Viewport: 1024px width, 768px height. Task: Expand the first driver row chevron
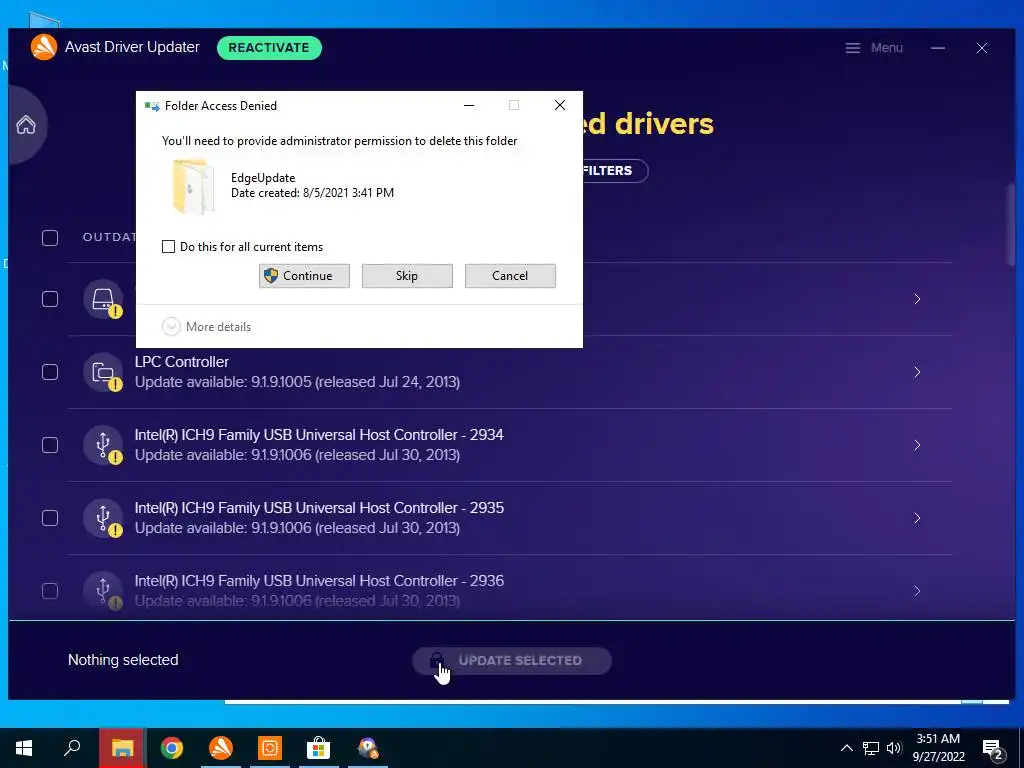coord(917,299)
